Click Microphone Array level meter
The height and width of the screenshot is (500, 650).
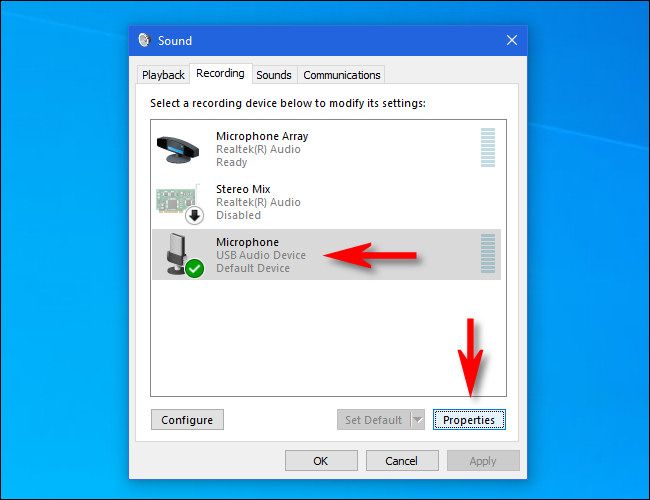coord(488,148)
